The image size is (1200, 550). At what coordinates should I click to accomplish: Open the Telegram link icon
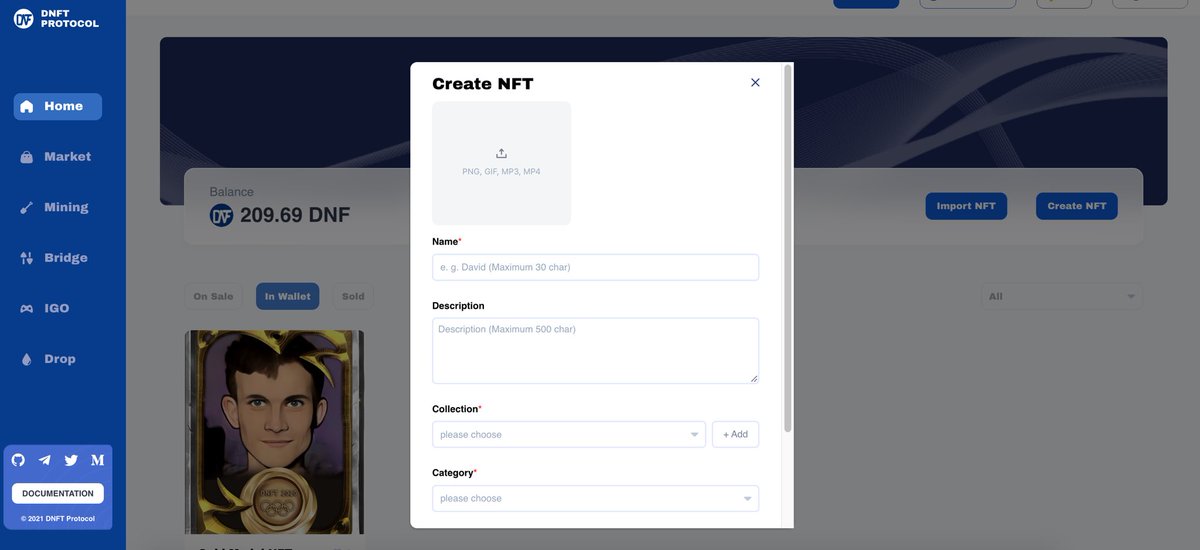[x=45, y=460]
